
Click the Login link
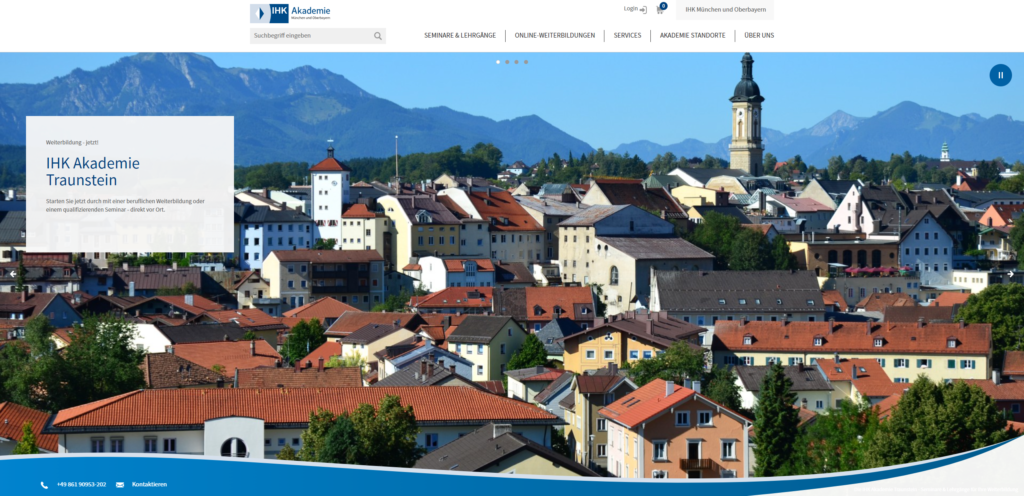click(635, 9)
